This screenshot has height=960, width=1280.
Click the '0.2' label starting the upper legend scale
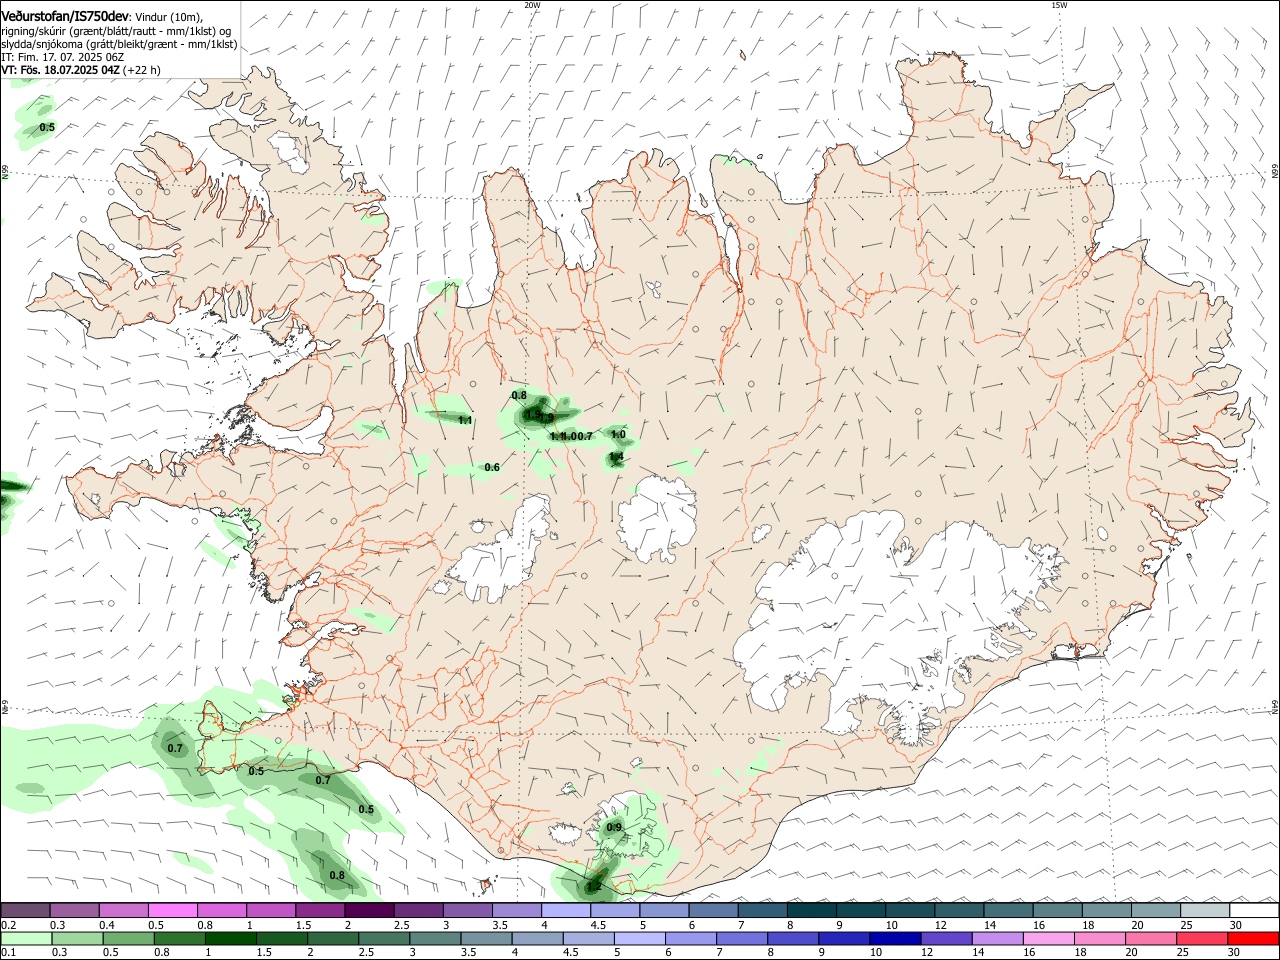9,925
